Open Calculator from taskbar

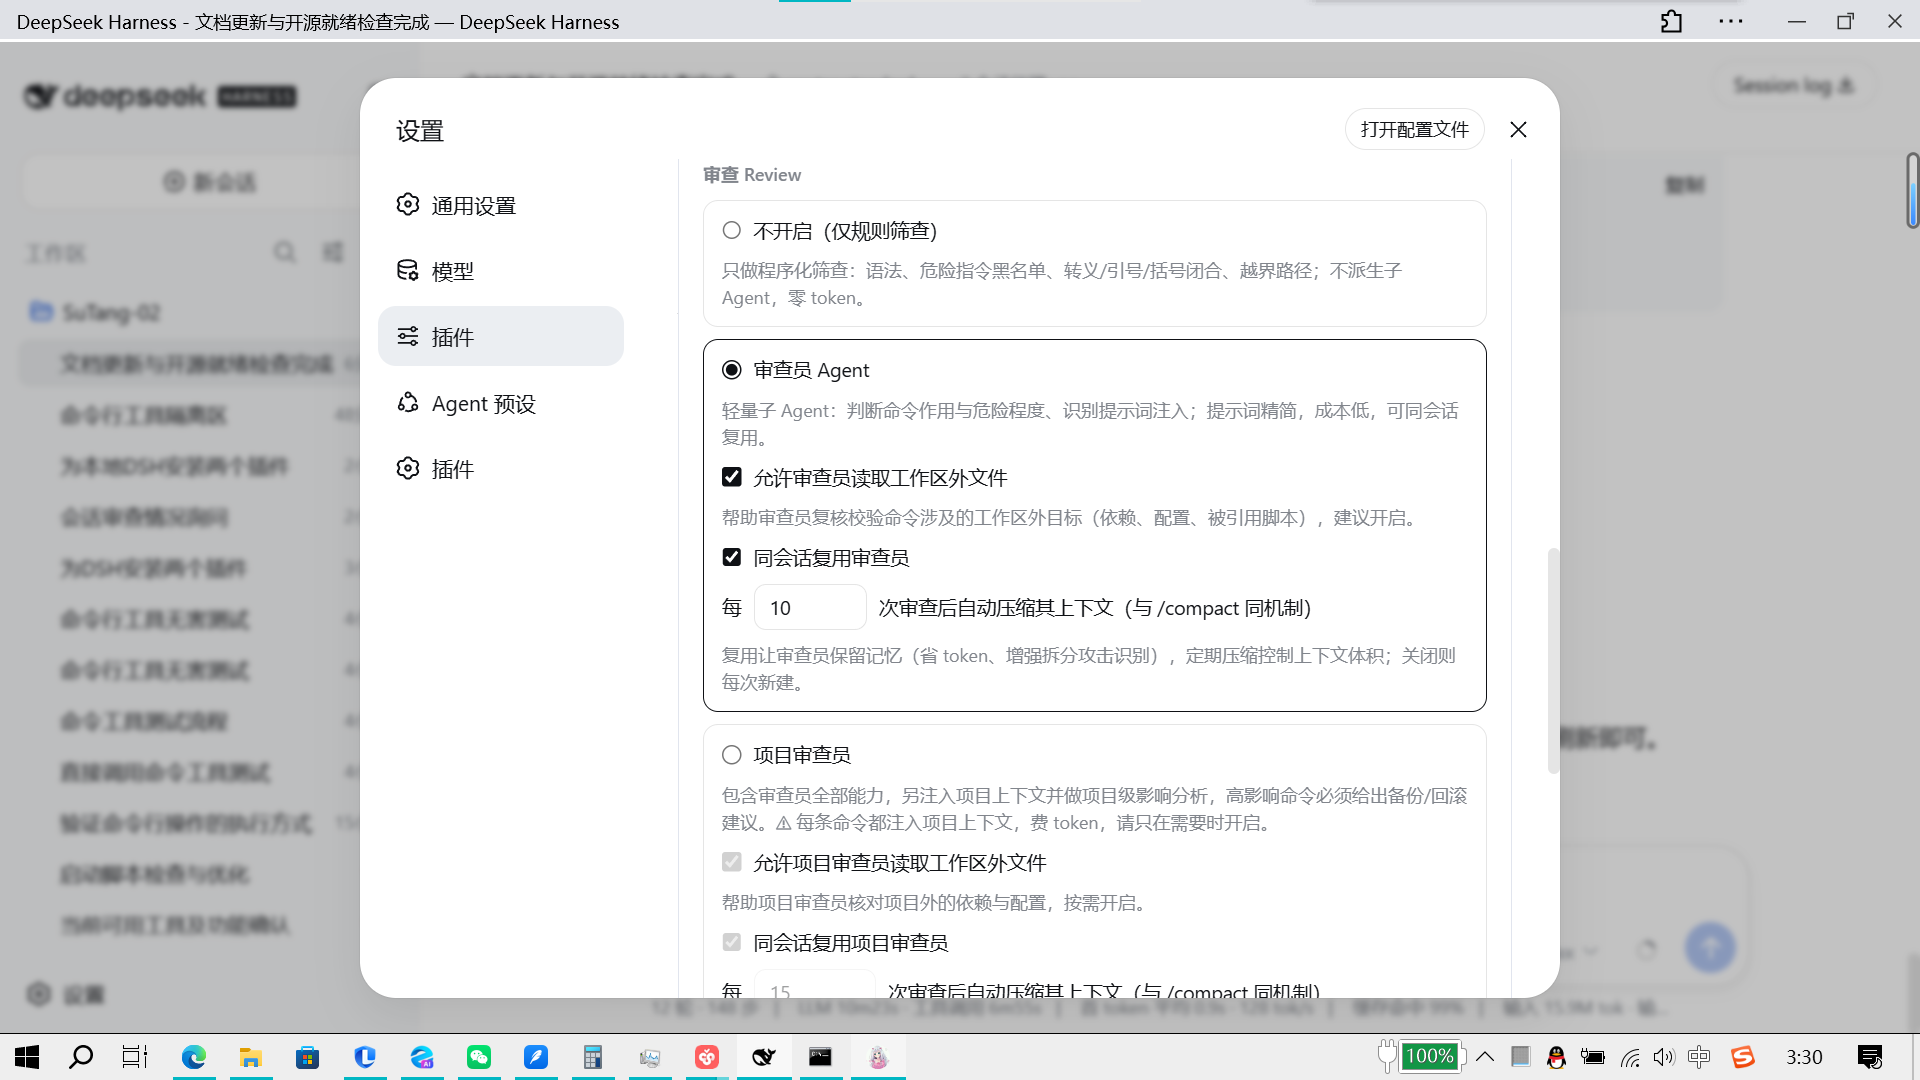click(x=593, y=1057)
